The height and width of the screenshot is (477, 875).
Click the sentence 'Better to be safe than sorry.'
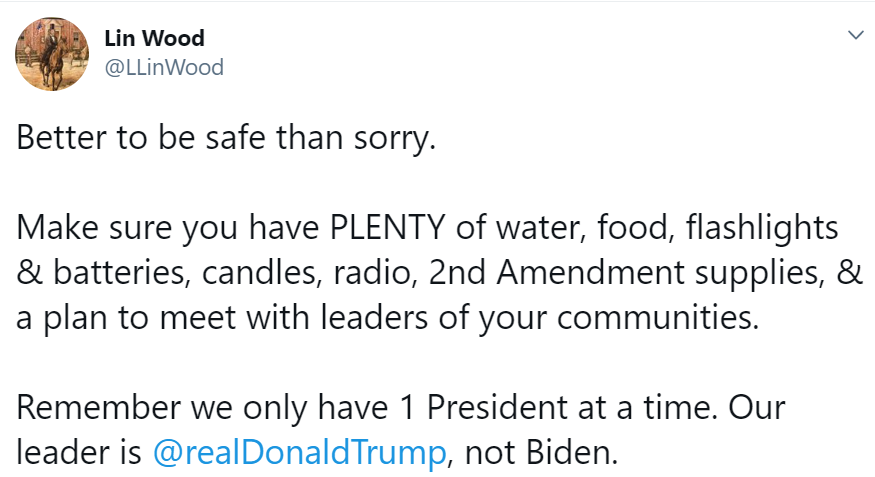(227, 137)
